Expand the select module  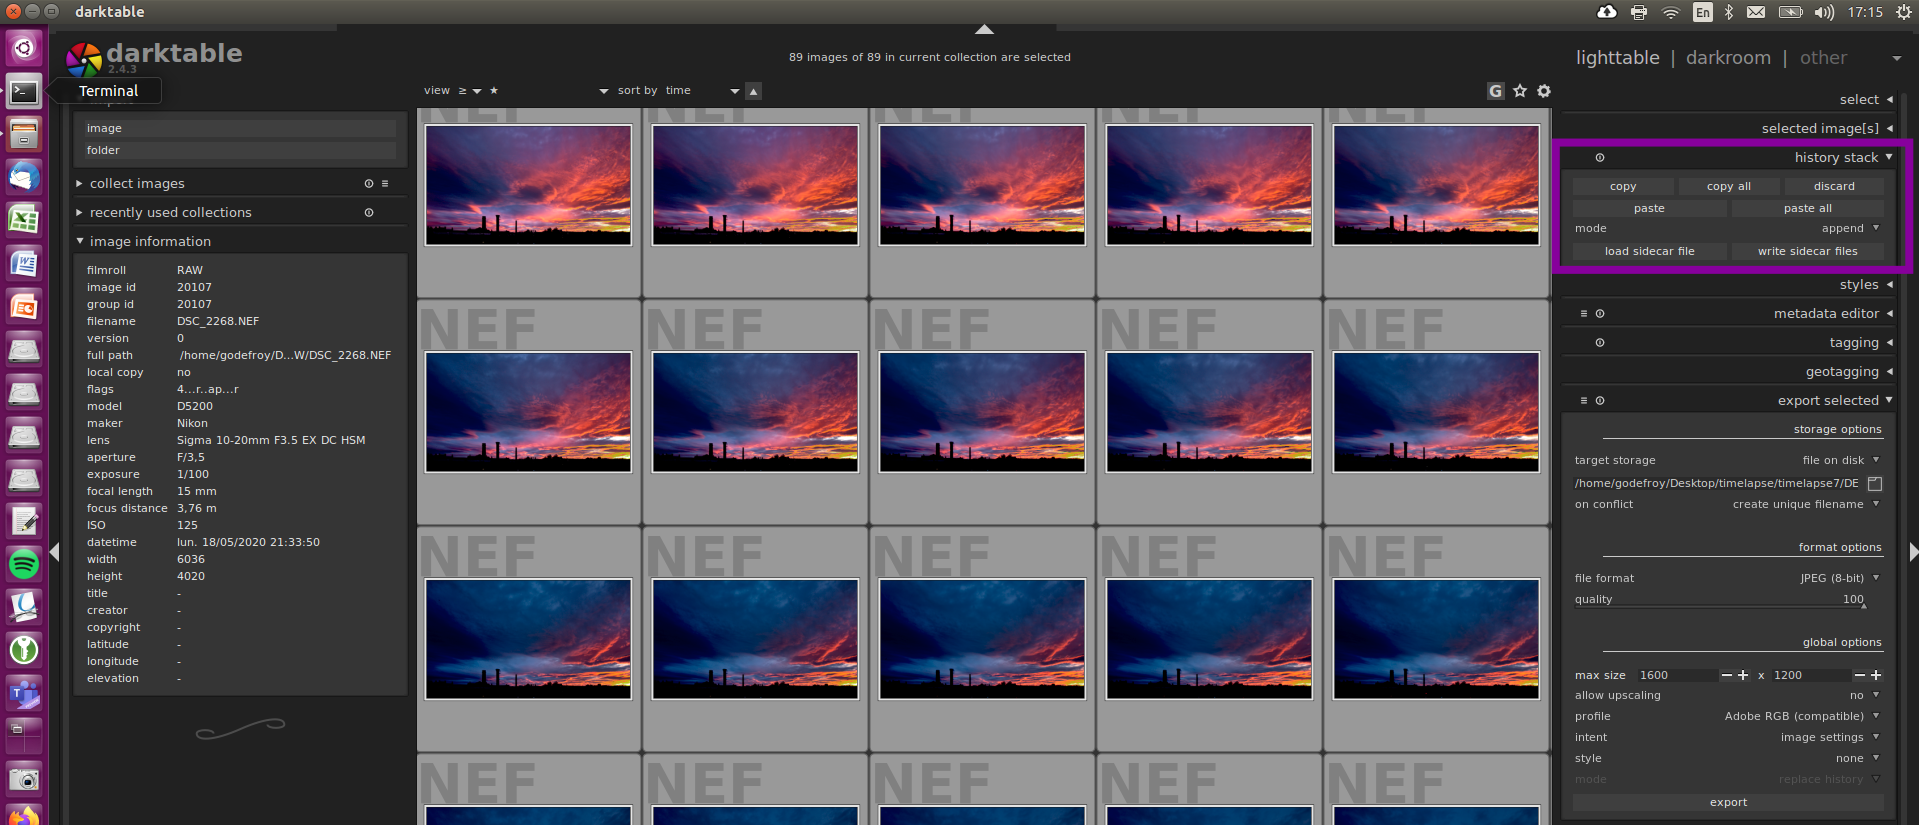[x=1865, y=100]
